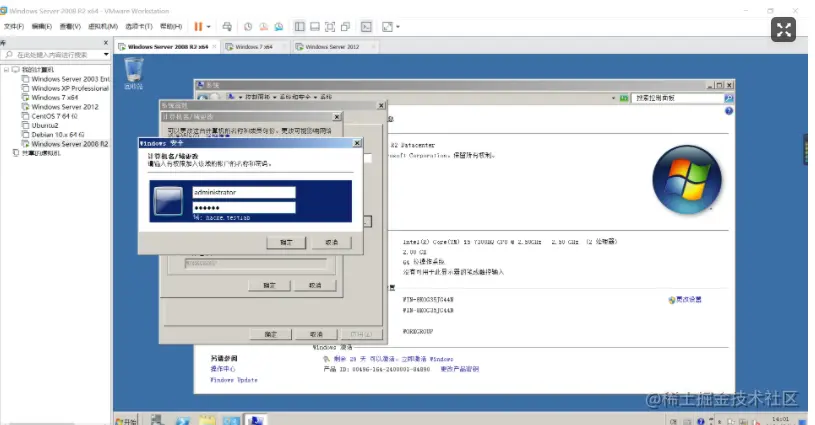The width and height of the screenshot is (815, 425).
Task: Open the 虚拟机(M) menu
Action: pyautogui.click(x=103, y=26)
